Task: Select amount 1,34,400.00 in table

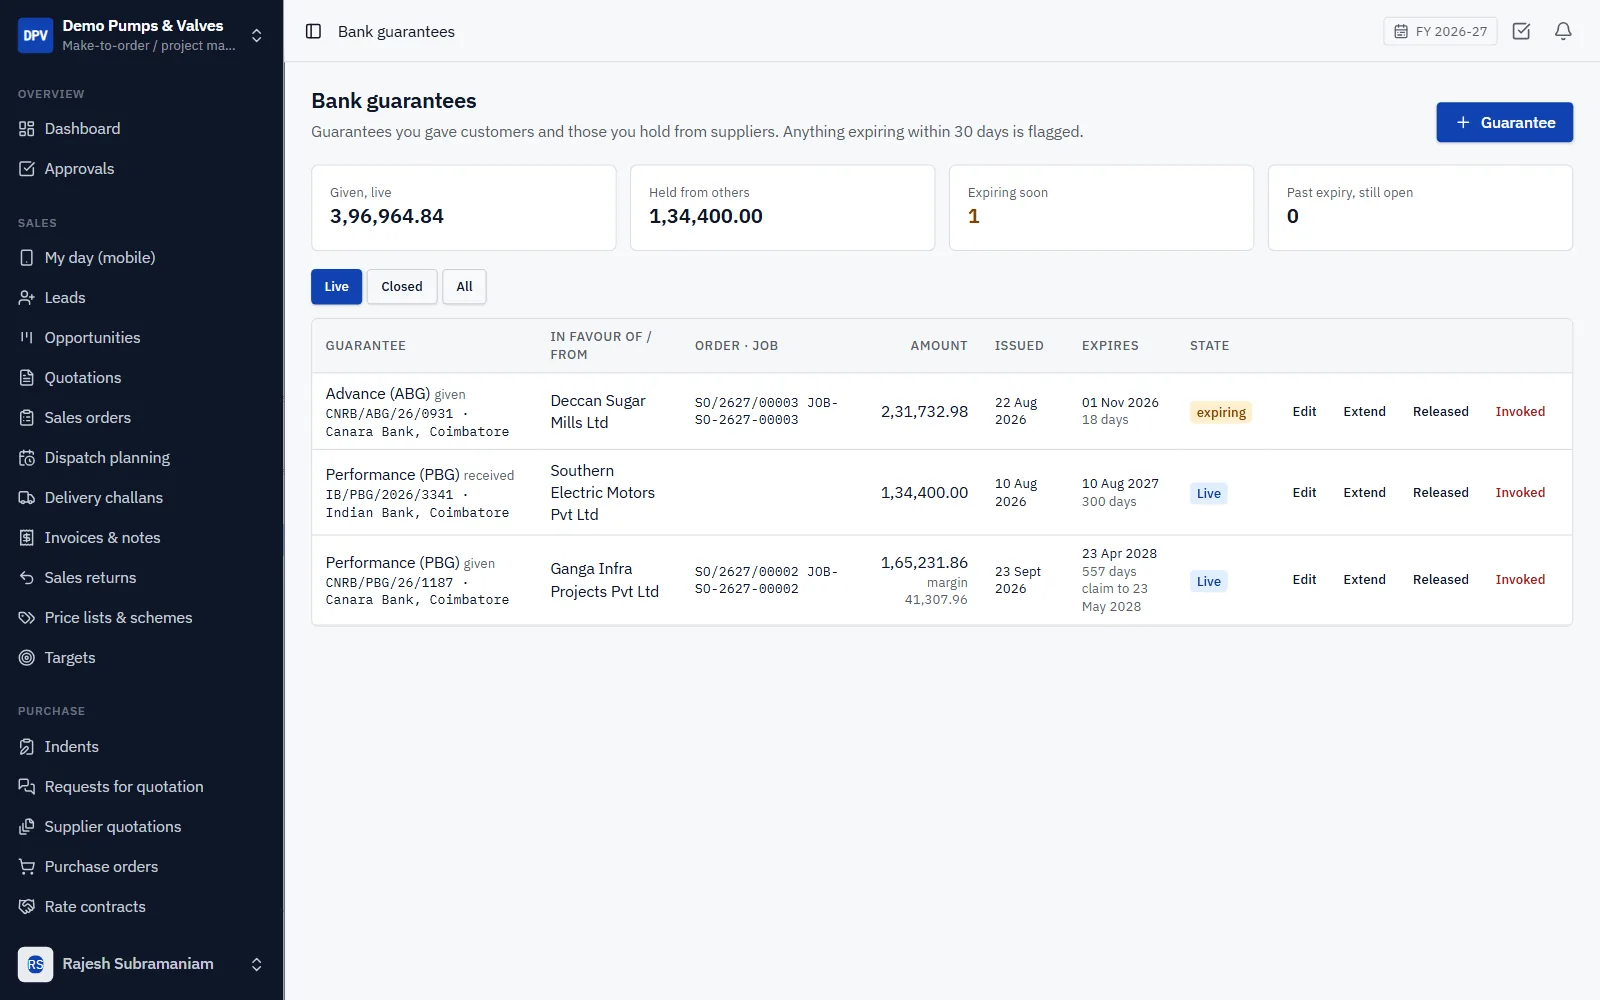Action: (924, 493)
